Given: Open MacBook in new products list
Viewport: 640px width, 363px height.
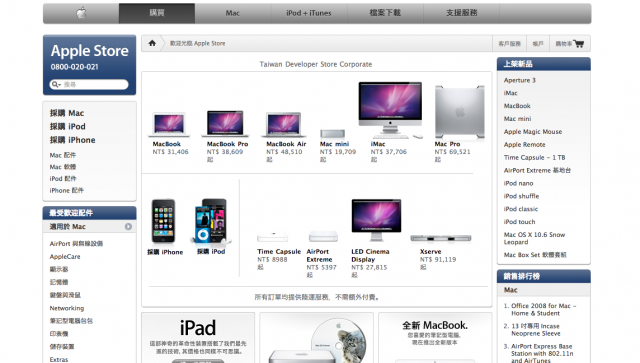Looking at the screenshot, I should point(517,106).
